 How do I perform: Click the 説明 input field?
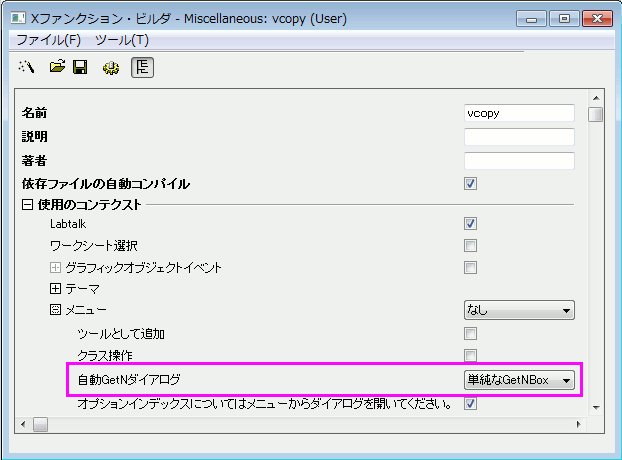(x=519, y=137)
